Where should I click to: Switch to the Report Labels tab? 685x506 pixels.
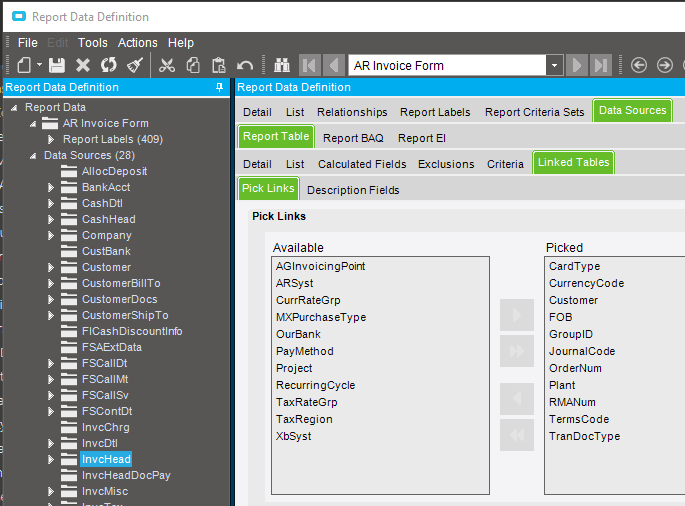[x=435, y=112]
